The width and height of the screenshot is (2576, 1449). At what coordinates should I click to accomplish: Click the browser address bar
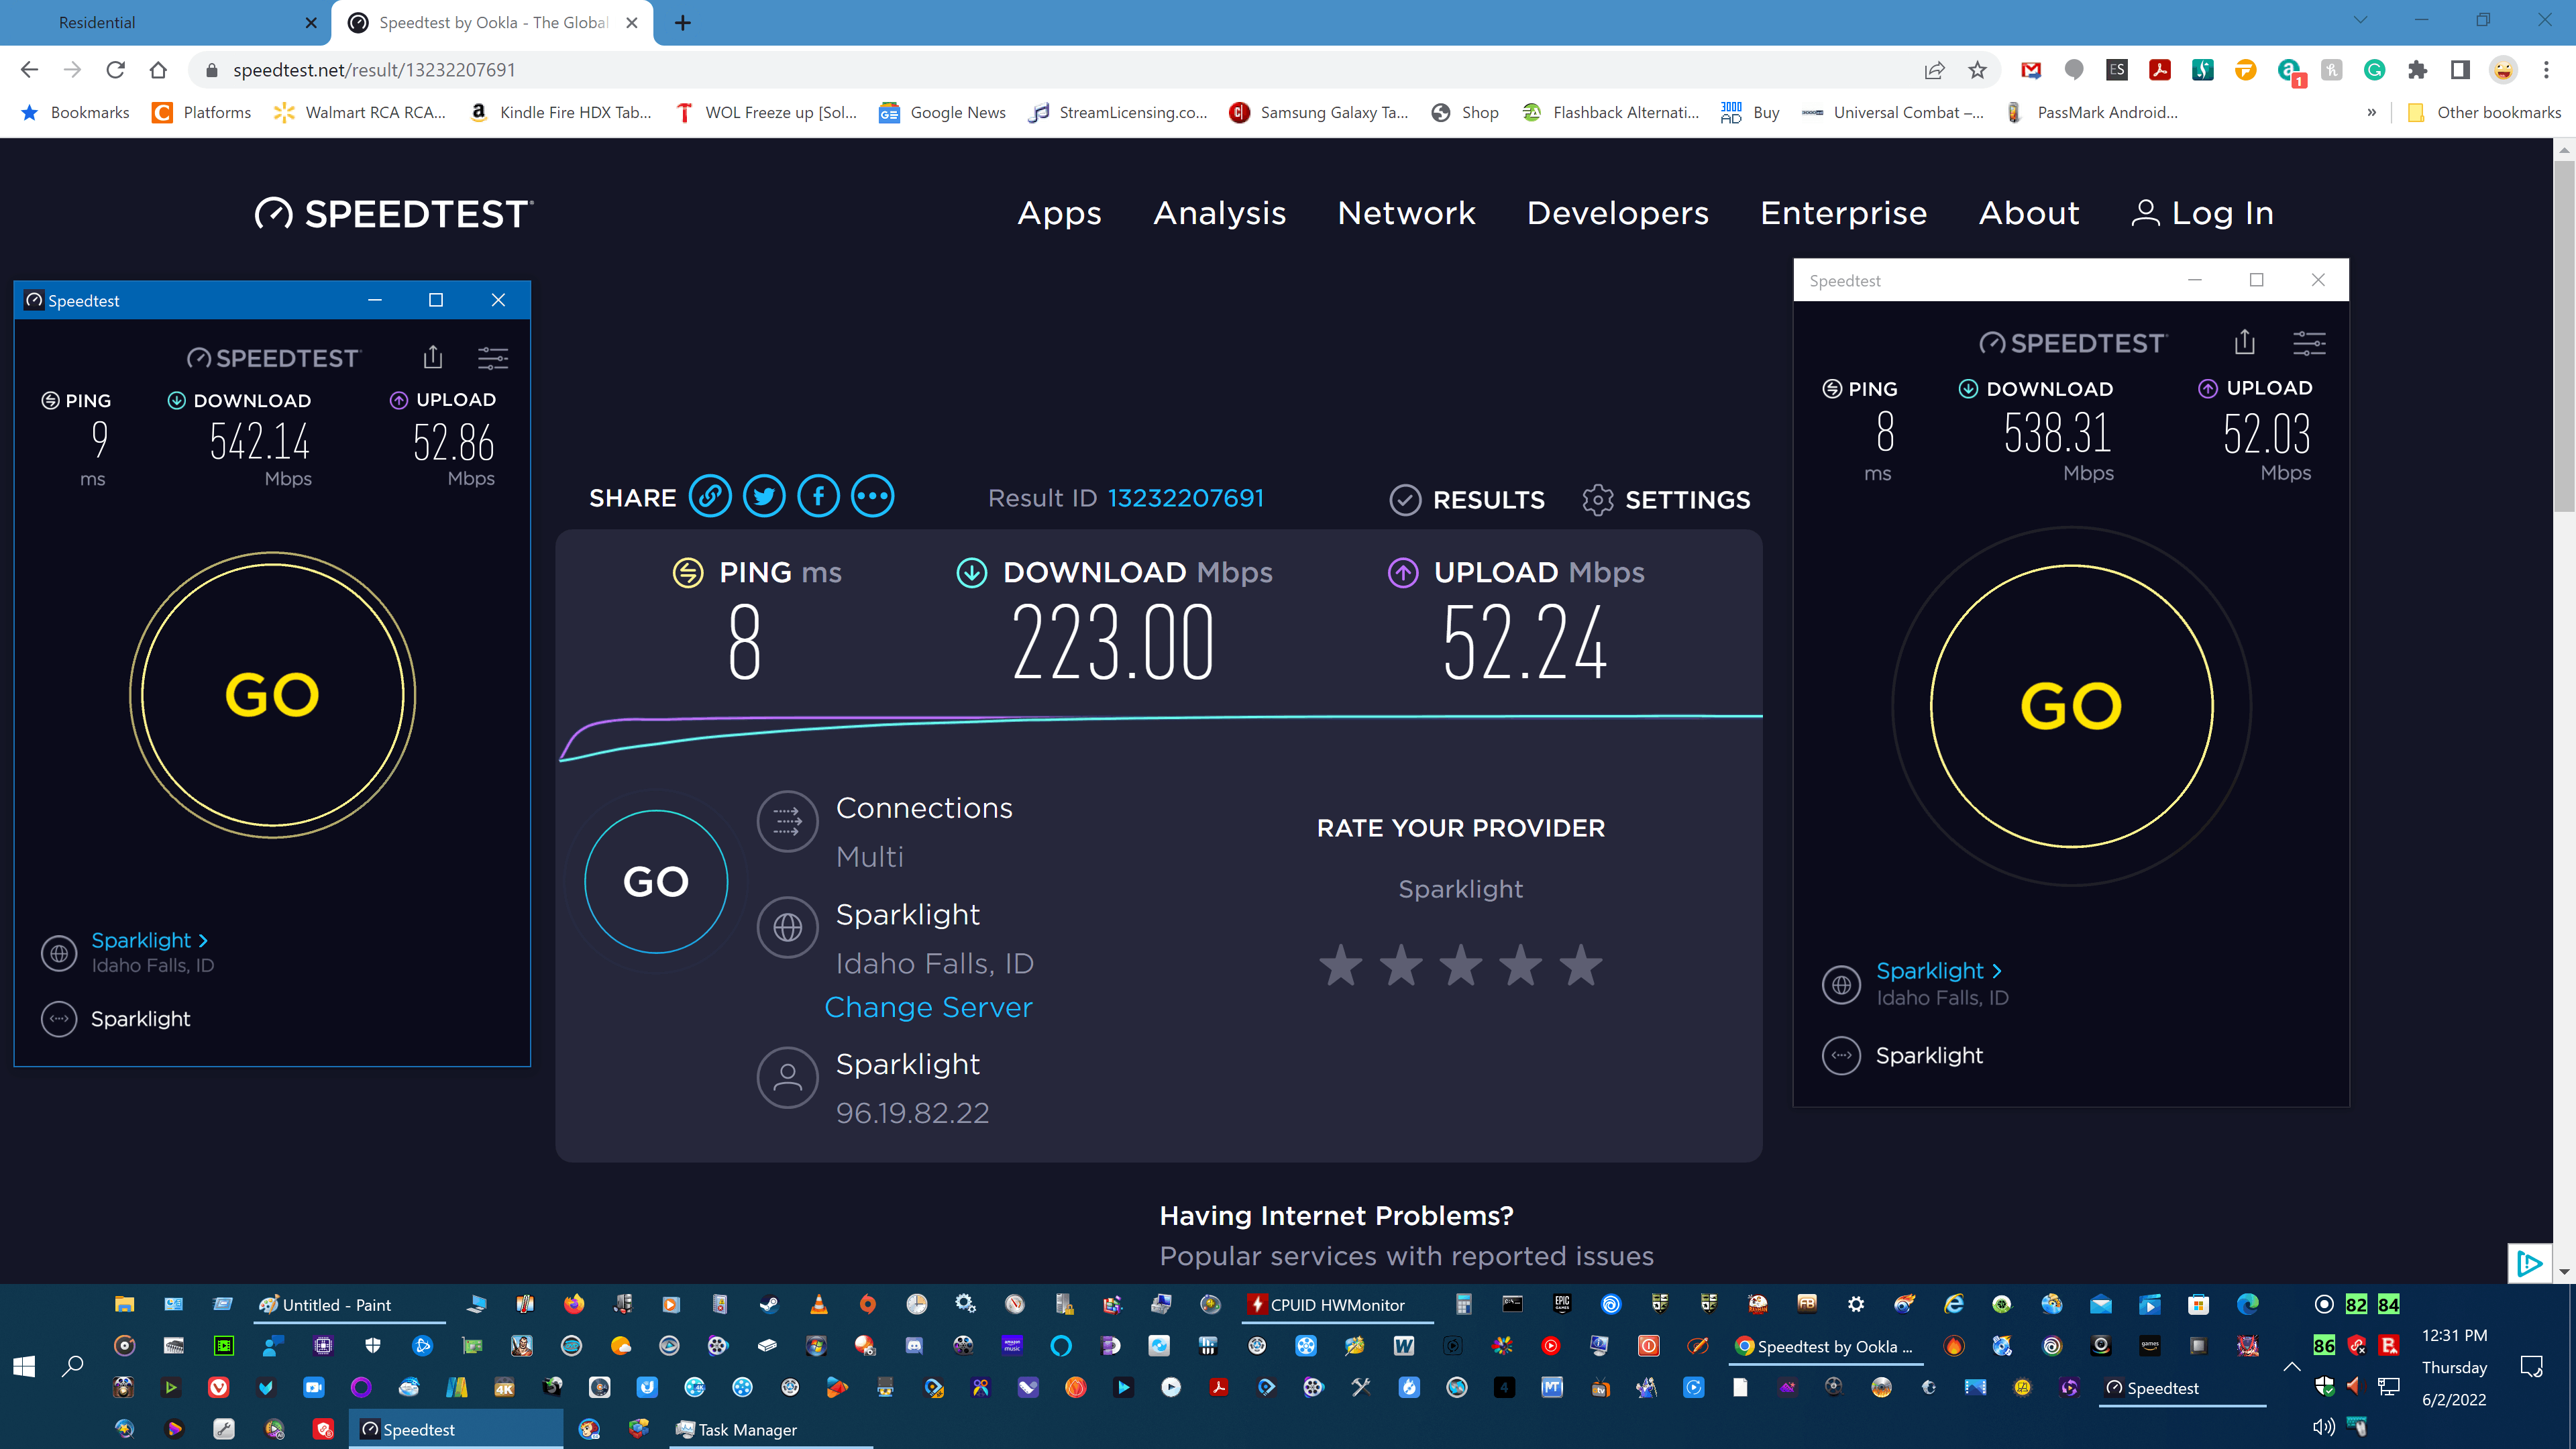1000,70
